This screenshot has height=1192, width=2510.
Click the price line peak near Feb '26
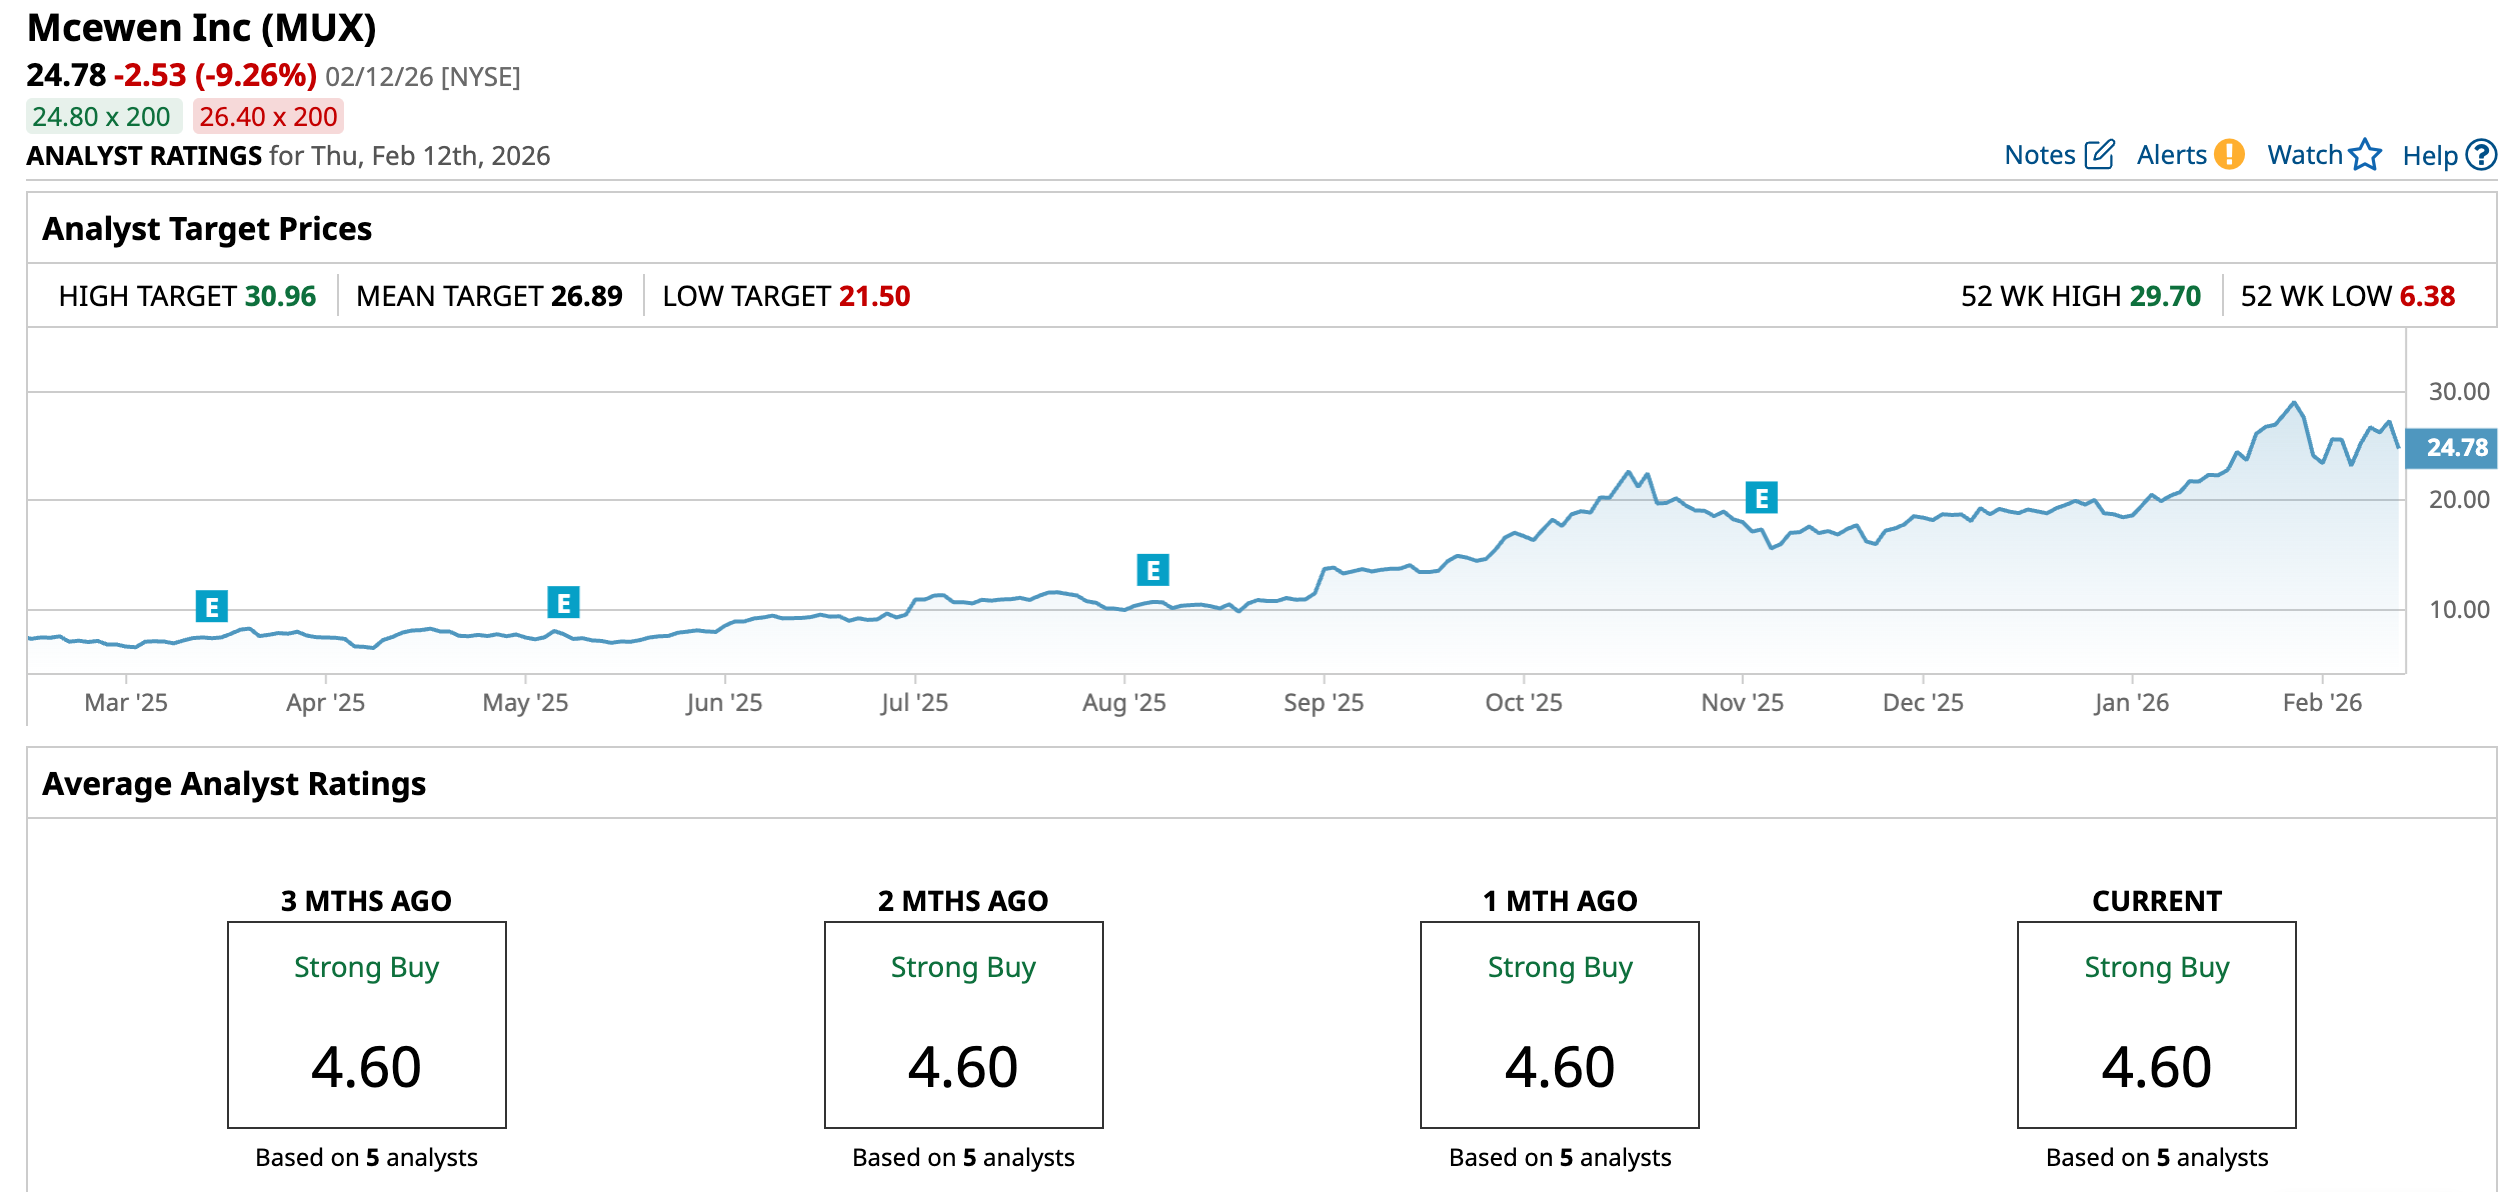[x=2293, y=403]
